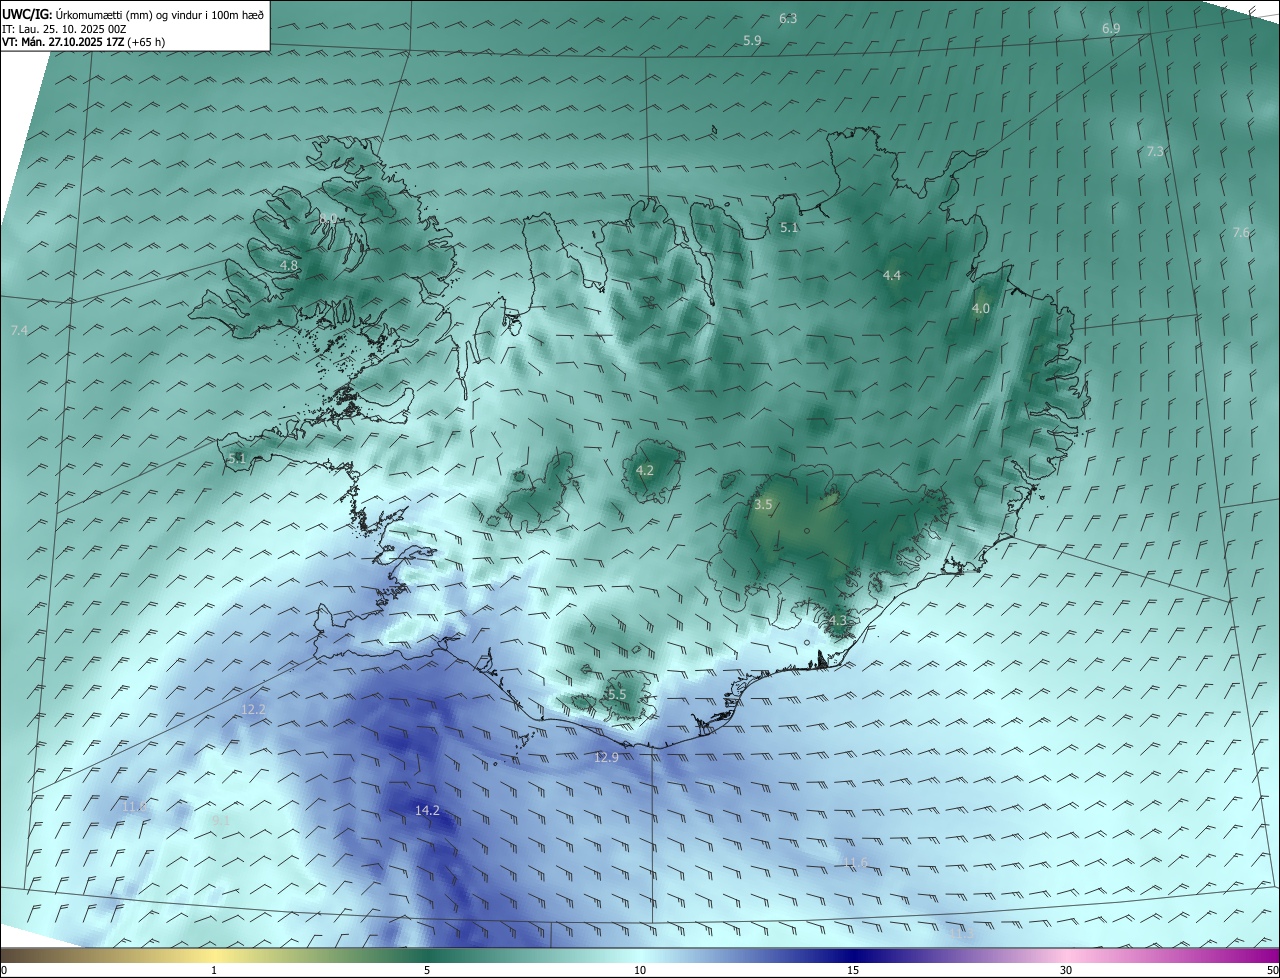
Task: Click the 5 tick label on the colour scale
Action: (427, 970)
